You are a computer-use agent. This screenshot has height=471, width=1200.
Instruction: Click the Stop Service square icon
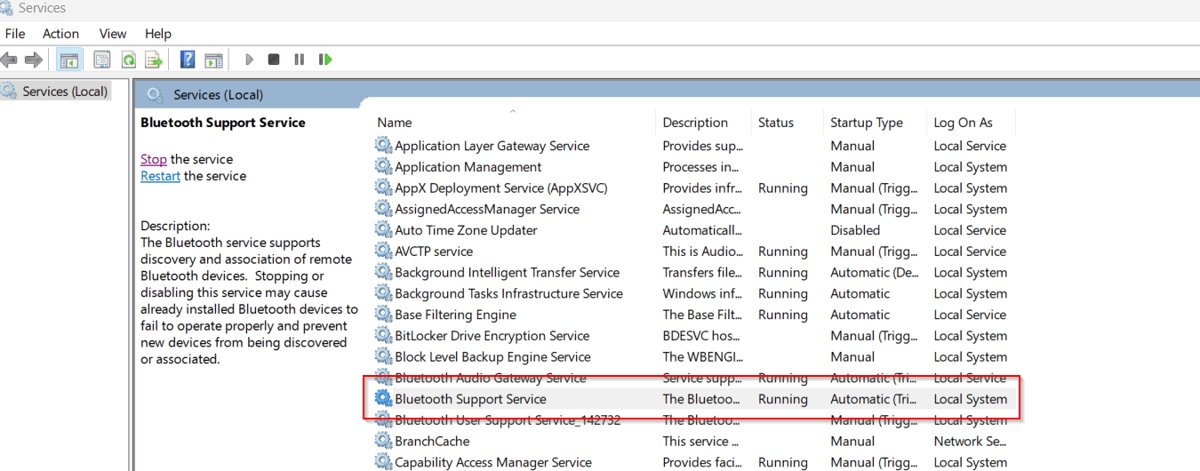click(x=273, y=60)
